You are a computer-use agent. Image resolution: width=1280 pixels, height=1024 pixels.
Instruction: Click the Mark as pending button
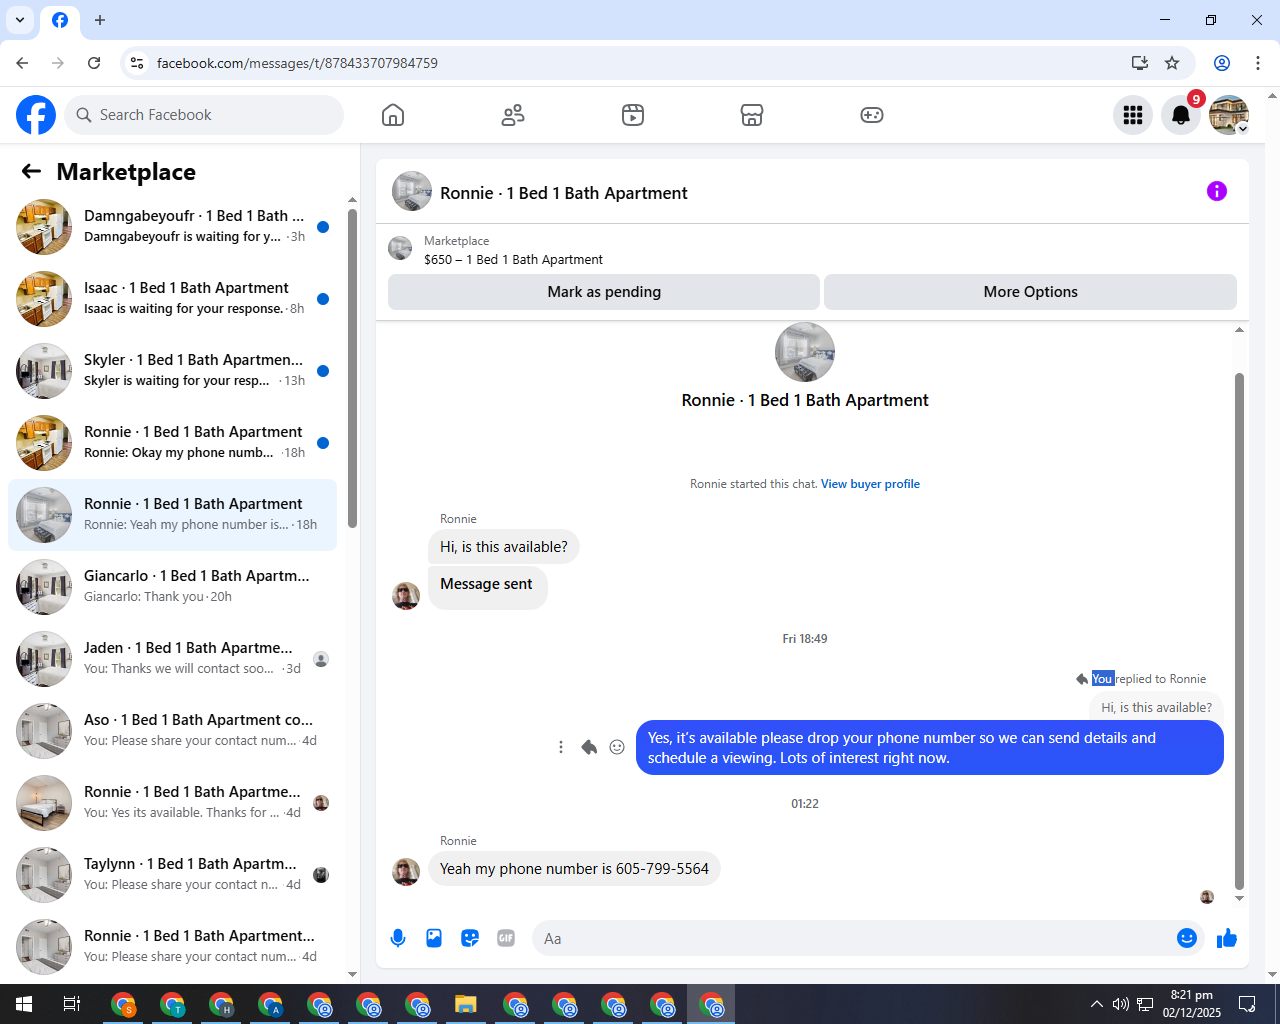[604, 292]
